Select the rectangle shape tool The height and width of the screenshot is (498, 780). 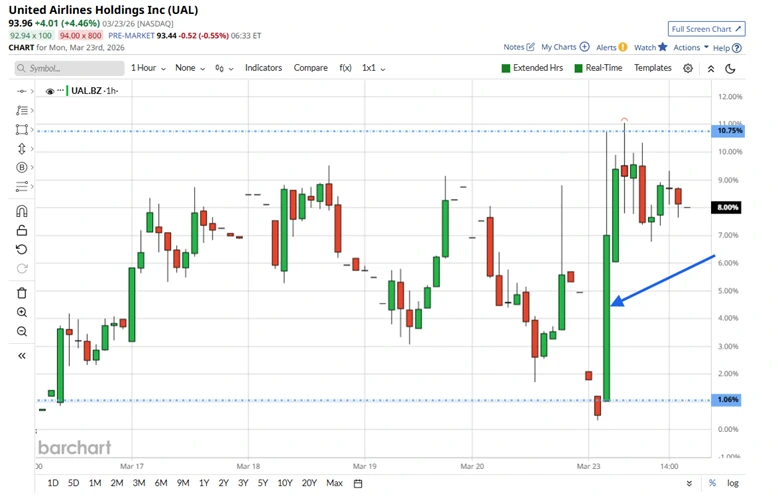pyautogui.click(x=22, y=129)
